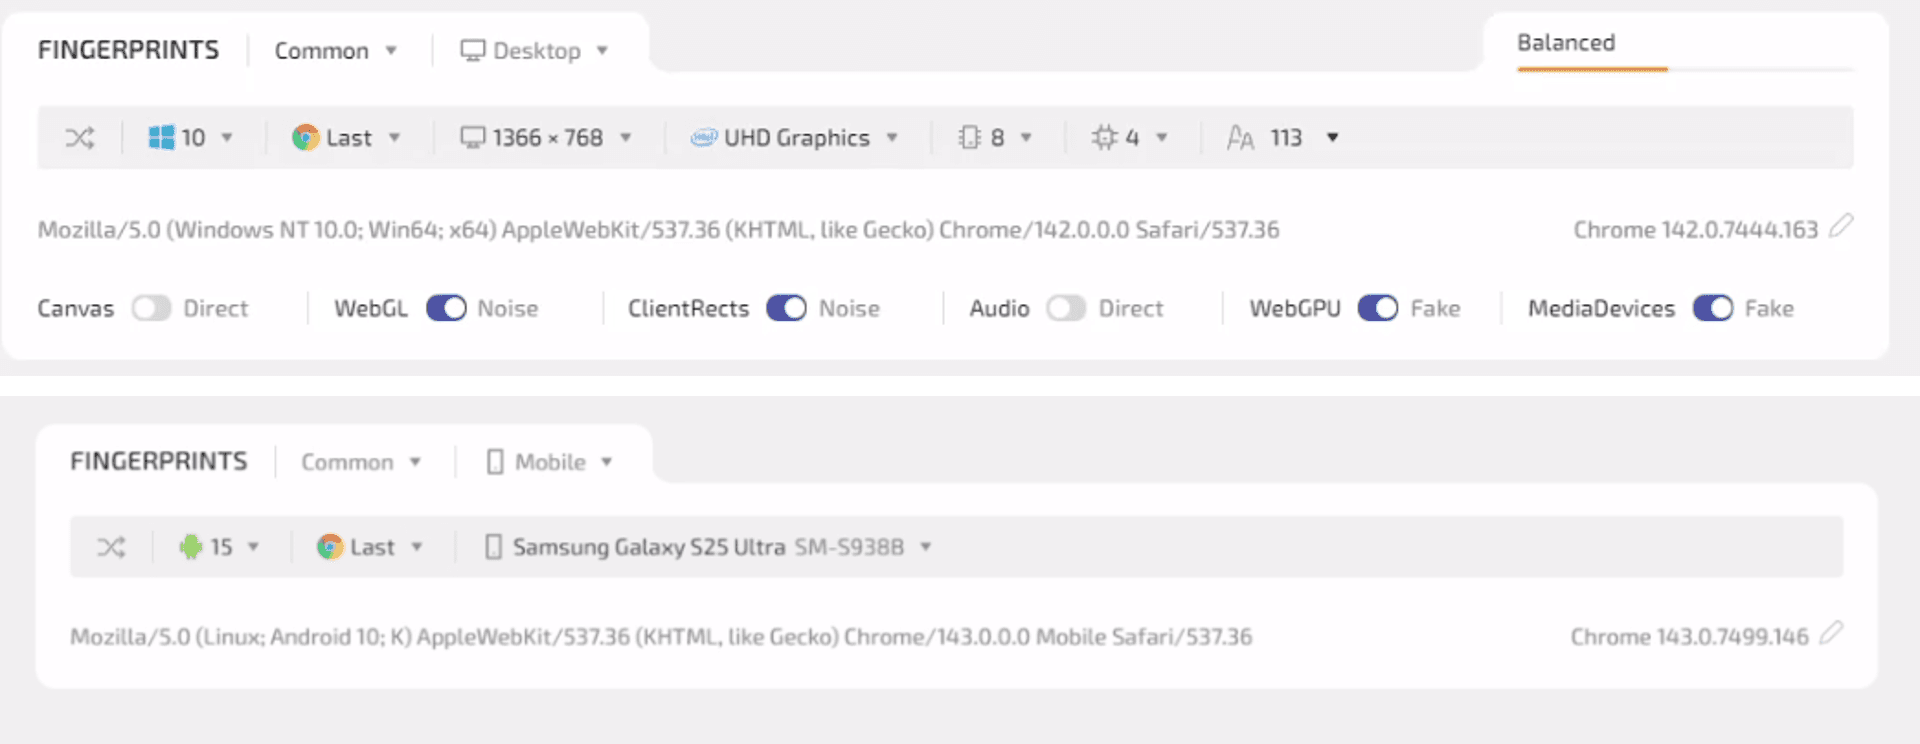Open Common dropdown in mobile fingerprints panel
Viewport: 1920px width, 744px height.
point(361,462)
